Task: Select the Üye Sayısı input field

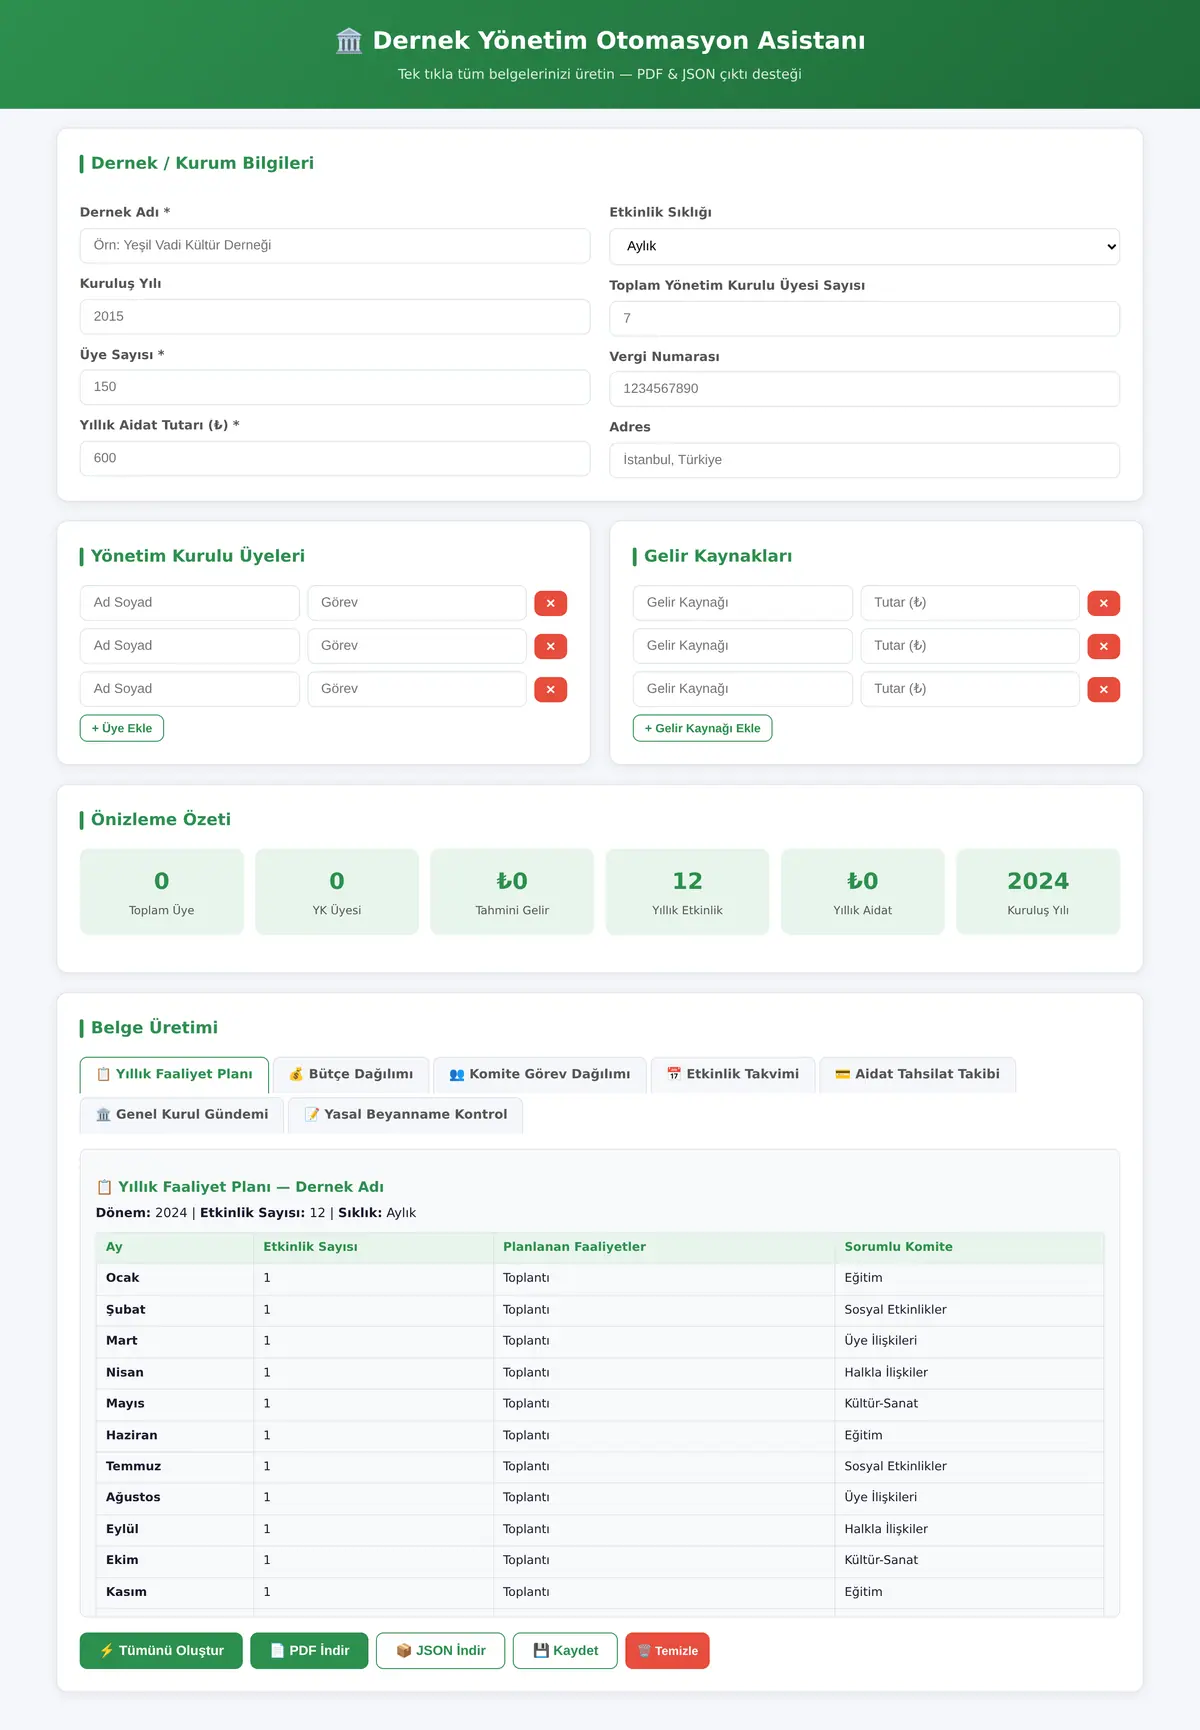Action: tap(335, 387)
